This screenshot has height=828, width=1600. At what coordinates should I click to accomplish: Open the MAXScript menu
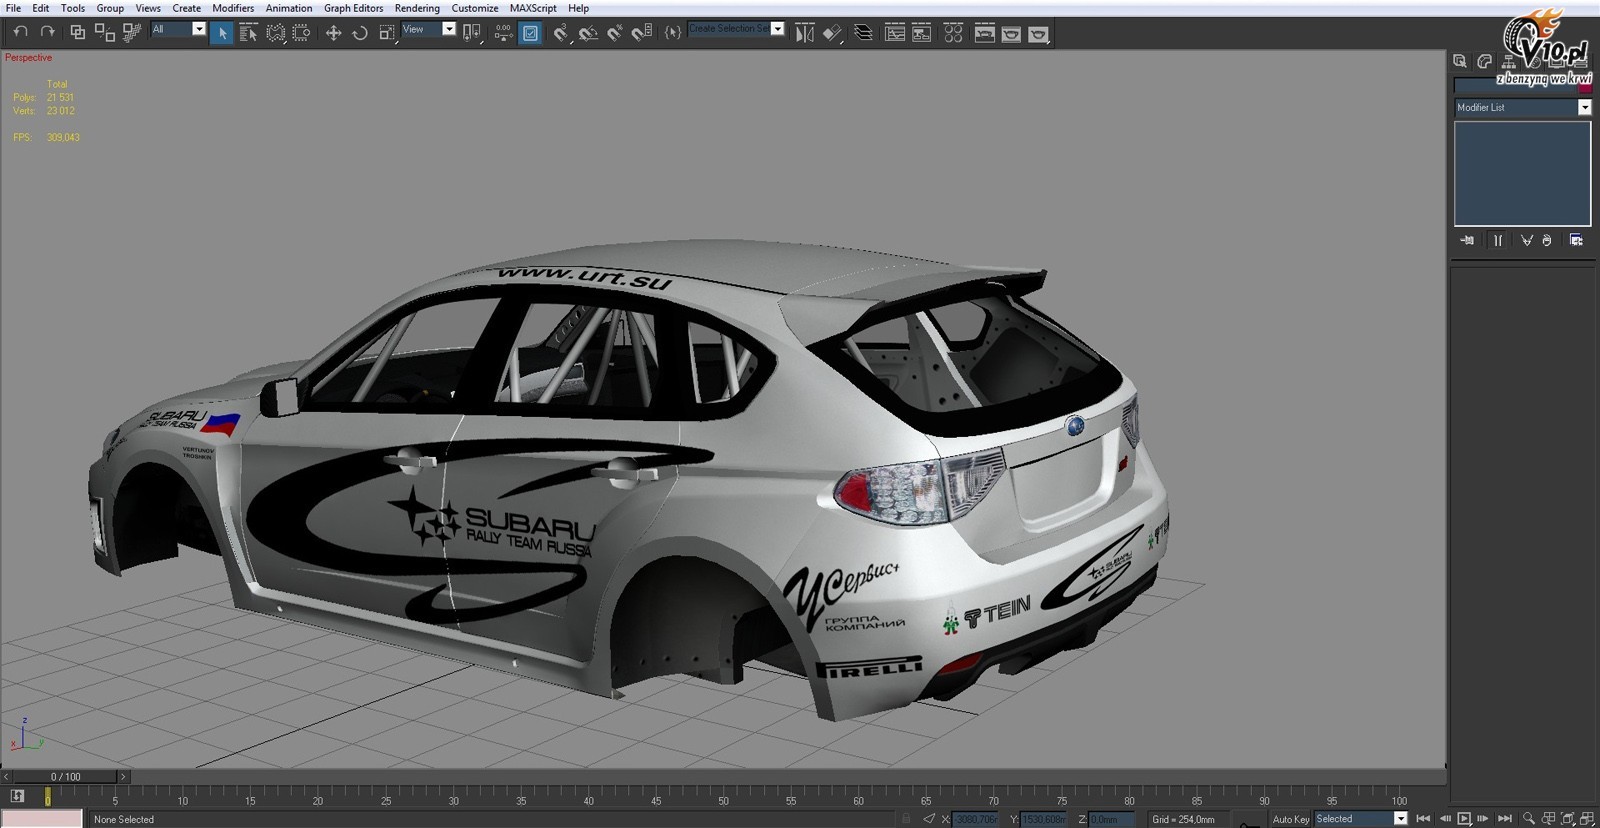point(533,8)
